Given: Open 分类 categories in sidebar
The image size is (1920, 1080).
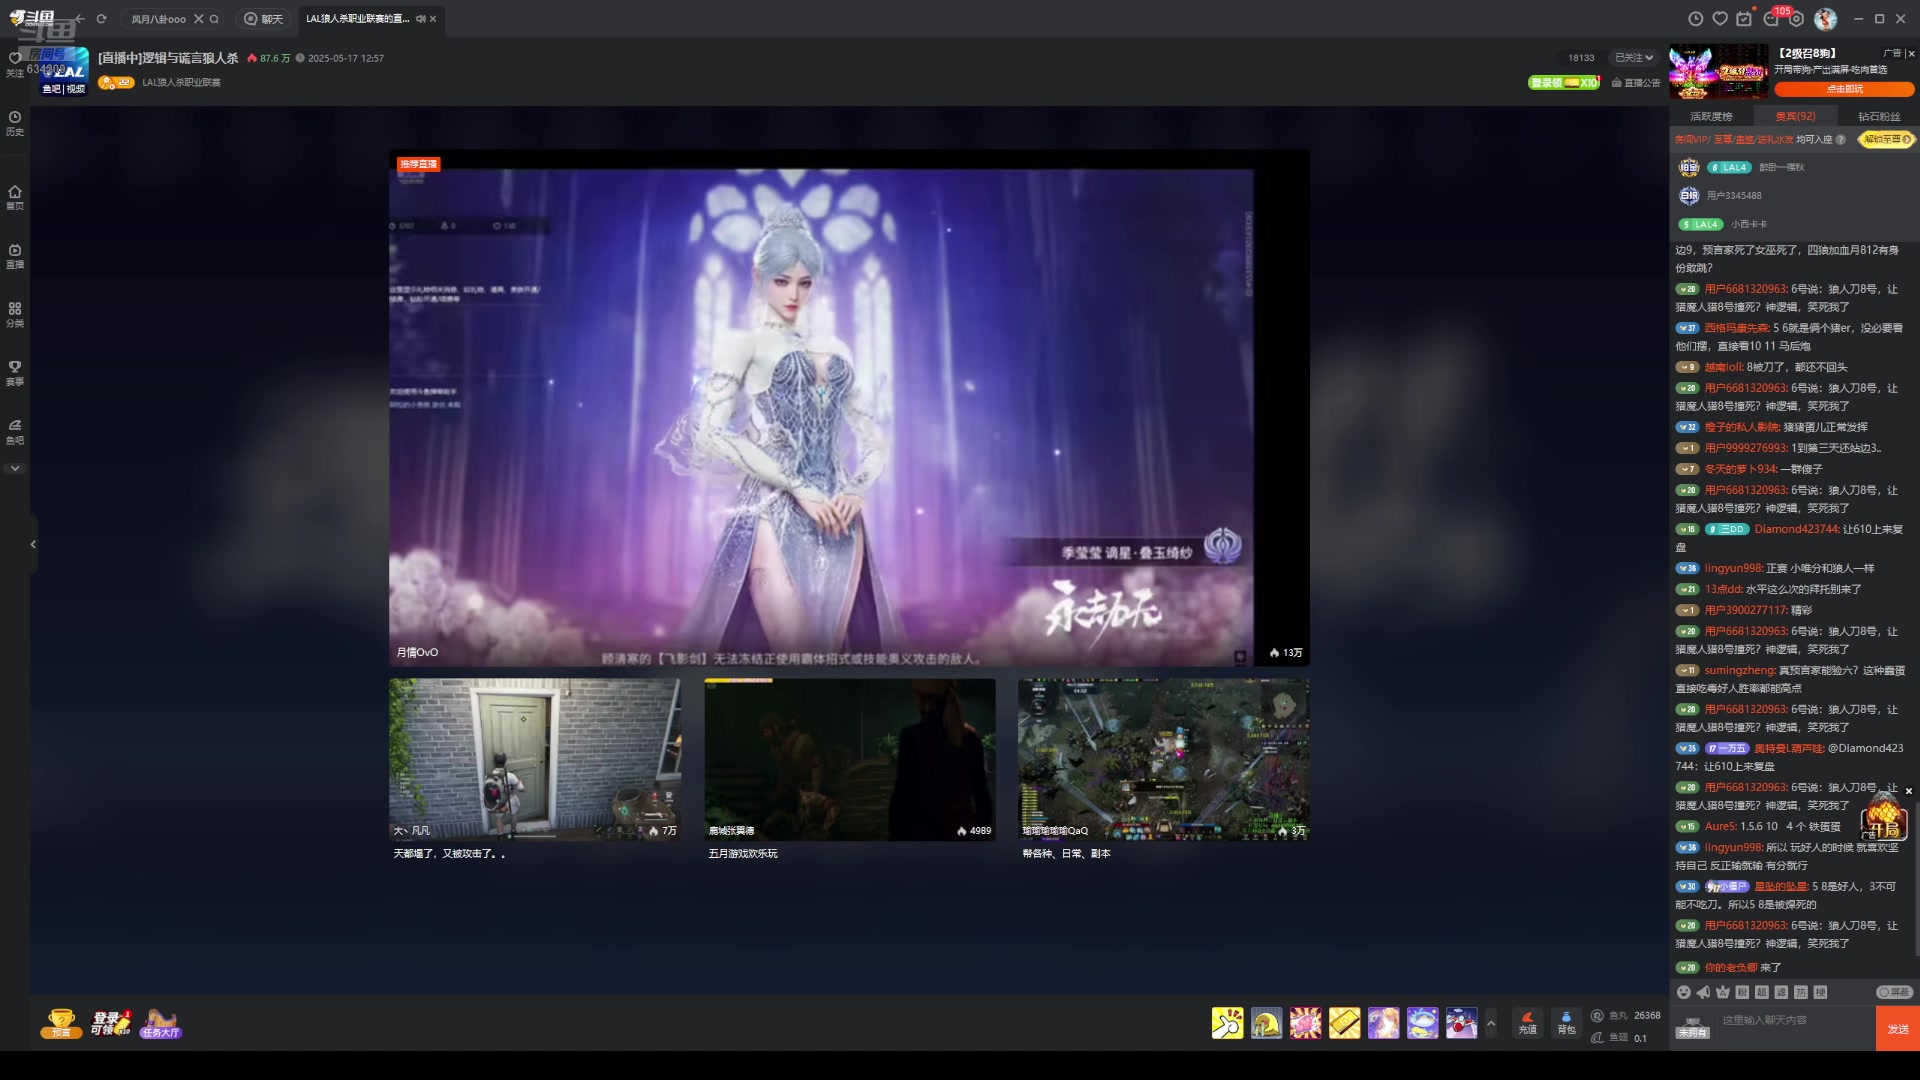Looking at the screenshot, I should tap(15, 314).
